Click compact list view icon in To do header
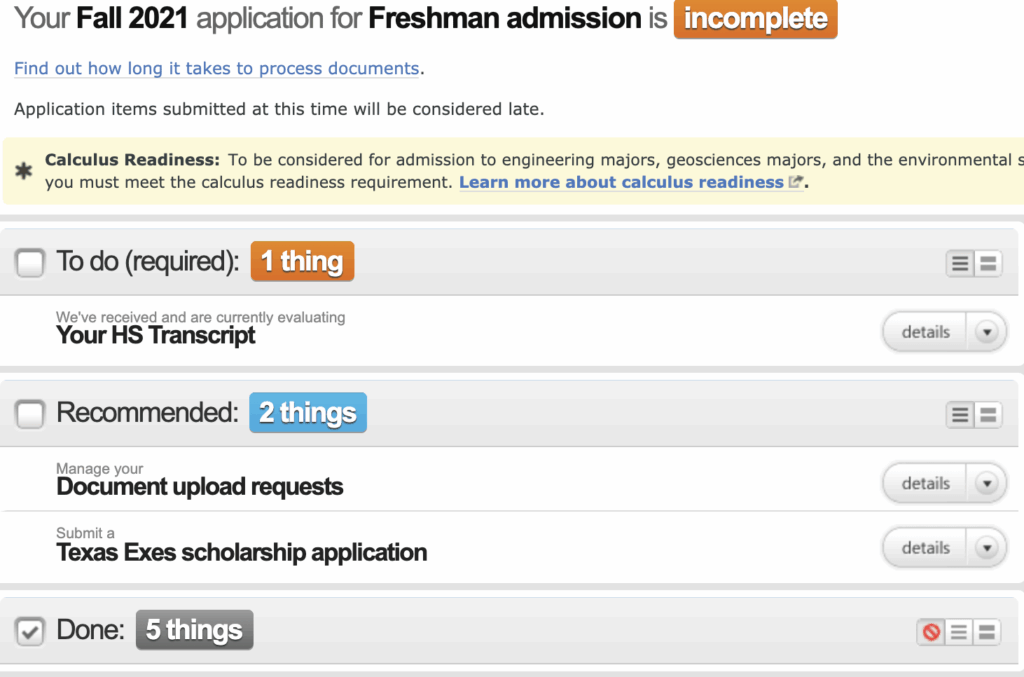This screenshot has width=1024, height=677. pos(960,263)
